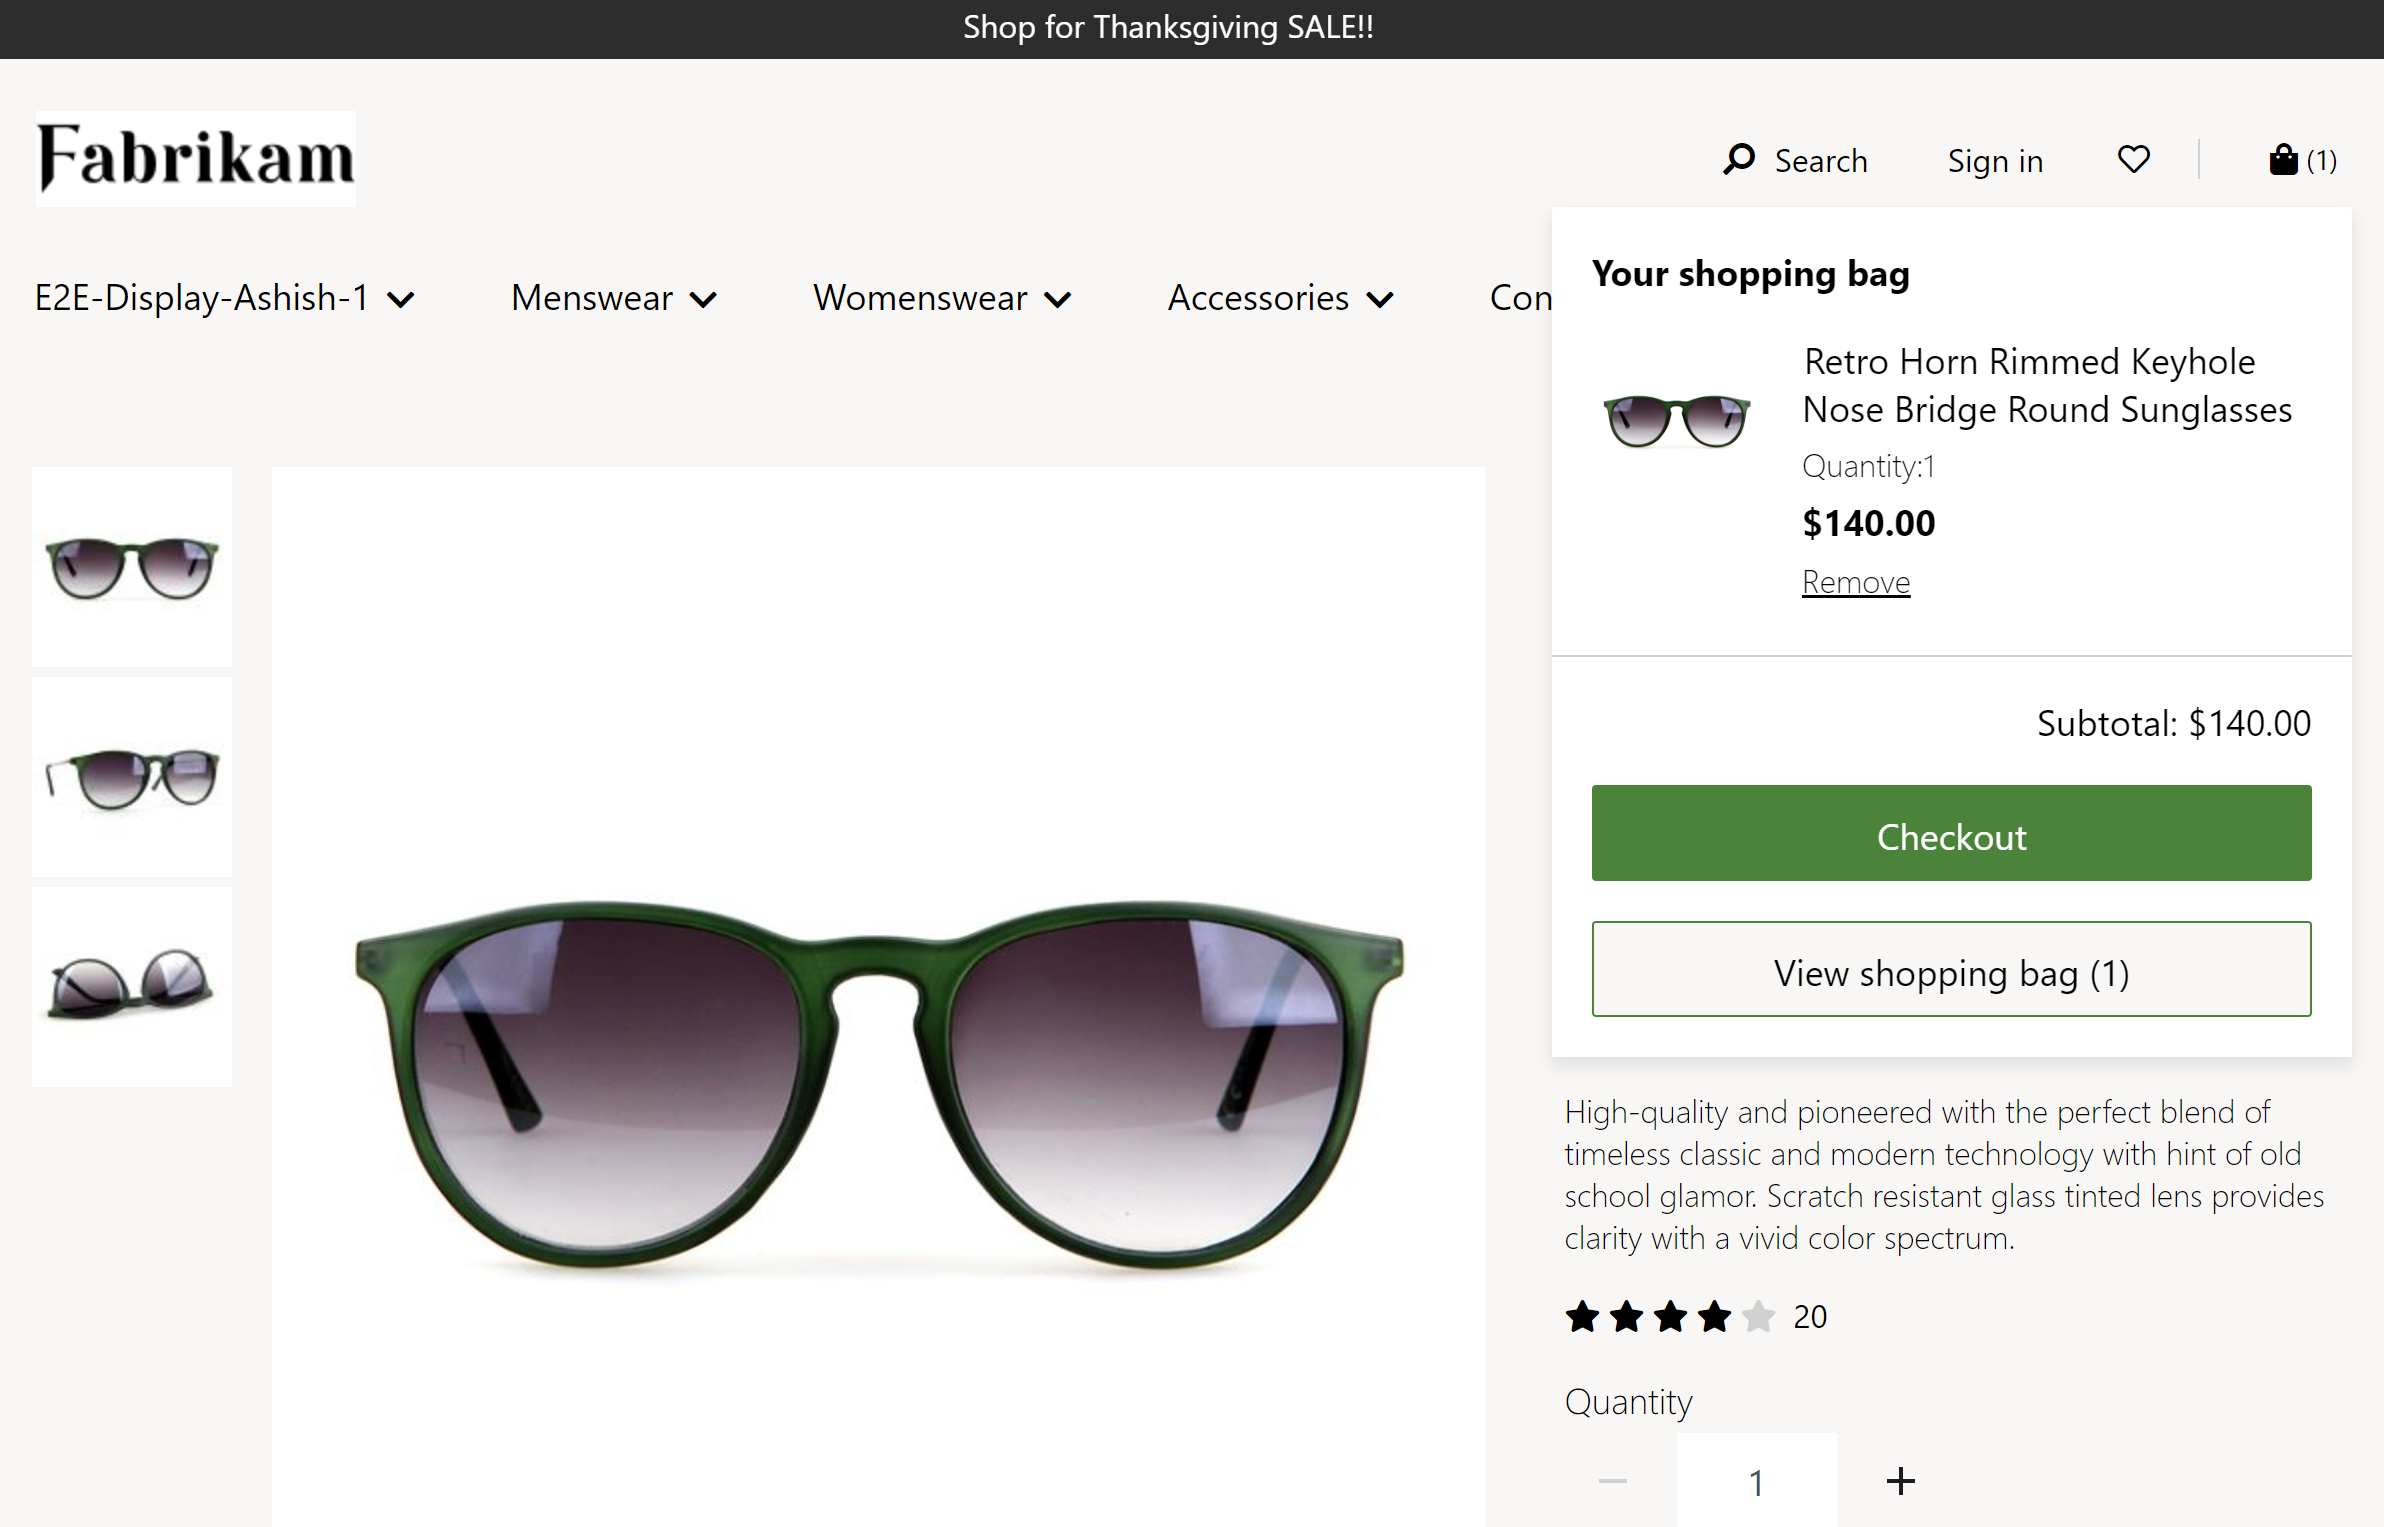Click the minus icon to decrease quantity
This screenshot has width=2384, height=1527.
[x=1613, y=1481]
